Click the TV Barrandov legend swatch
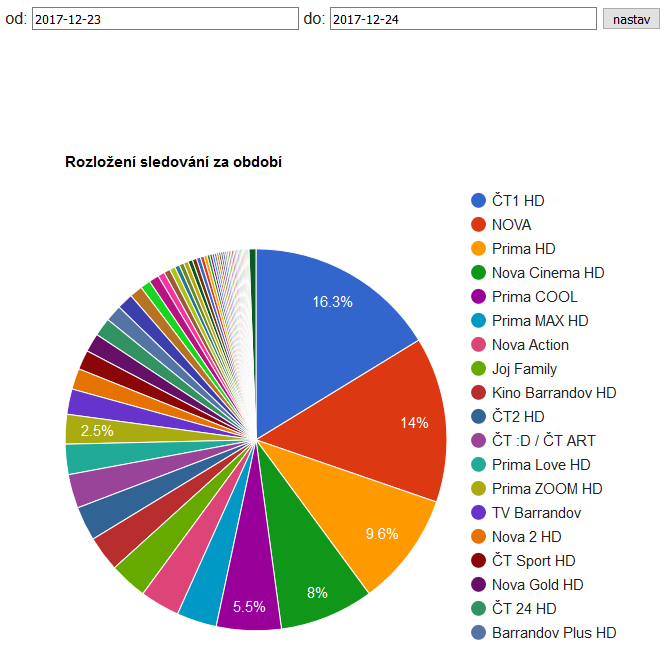 pyautogui.click(x=478, y=512)
